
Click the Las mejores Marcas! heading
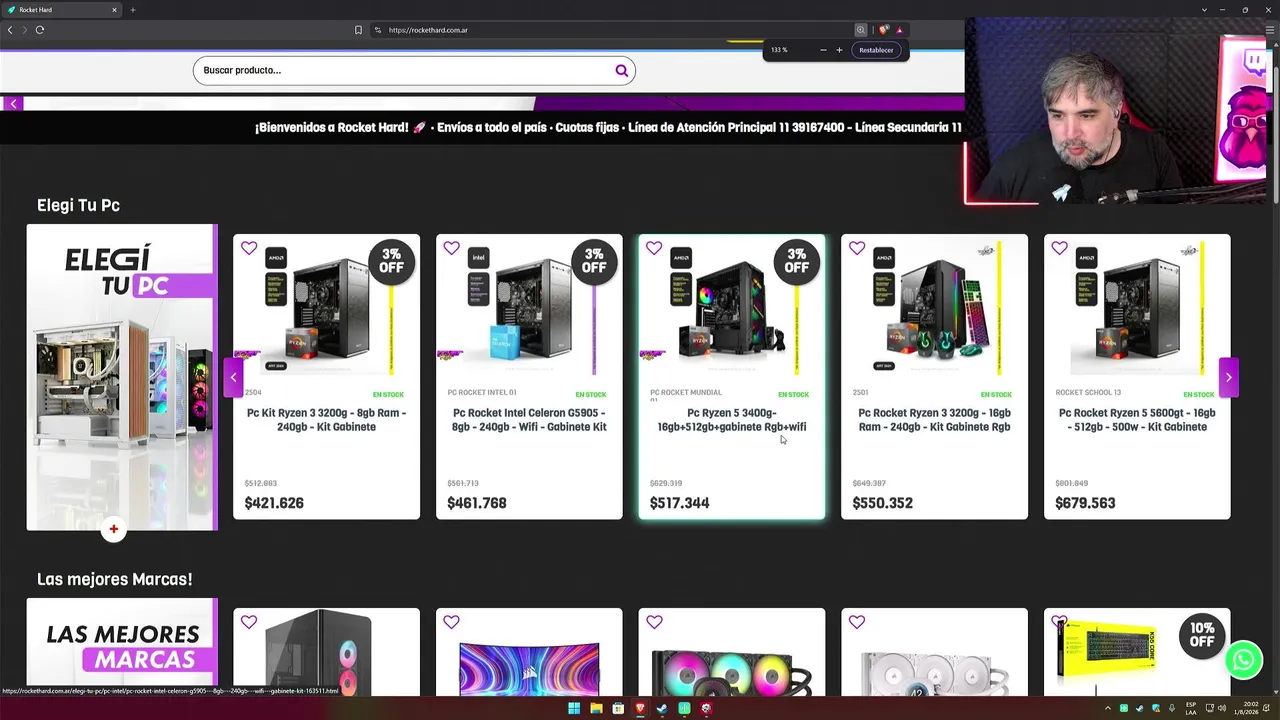click(x=114, y=579)
